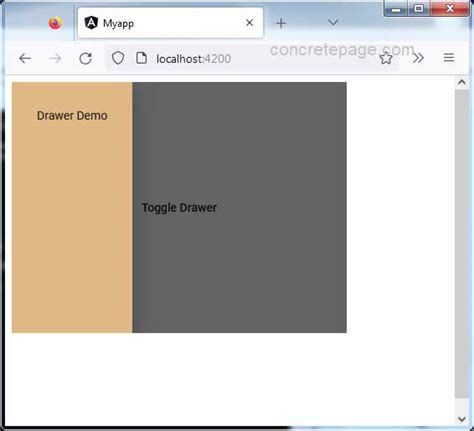
Task: Bookmark this page with star icon
Action: click(x=386, y=58)
